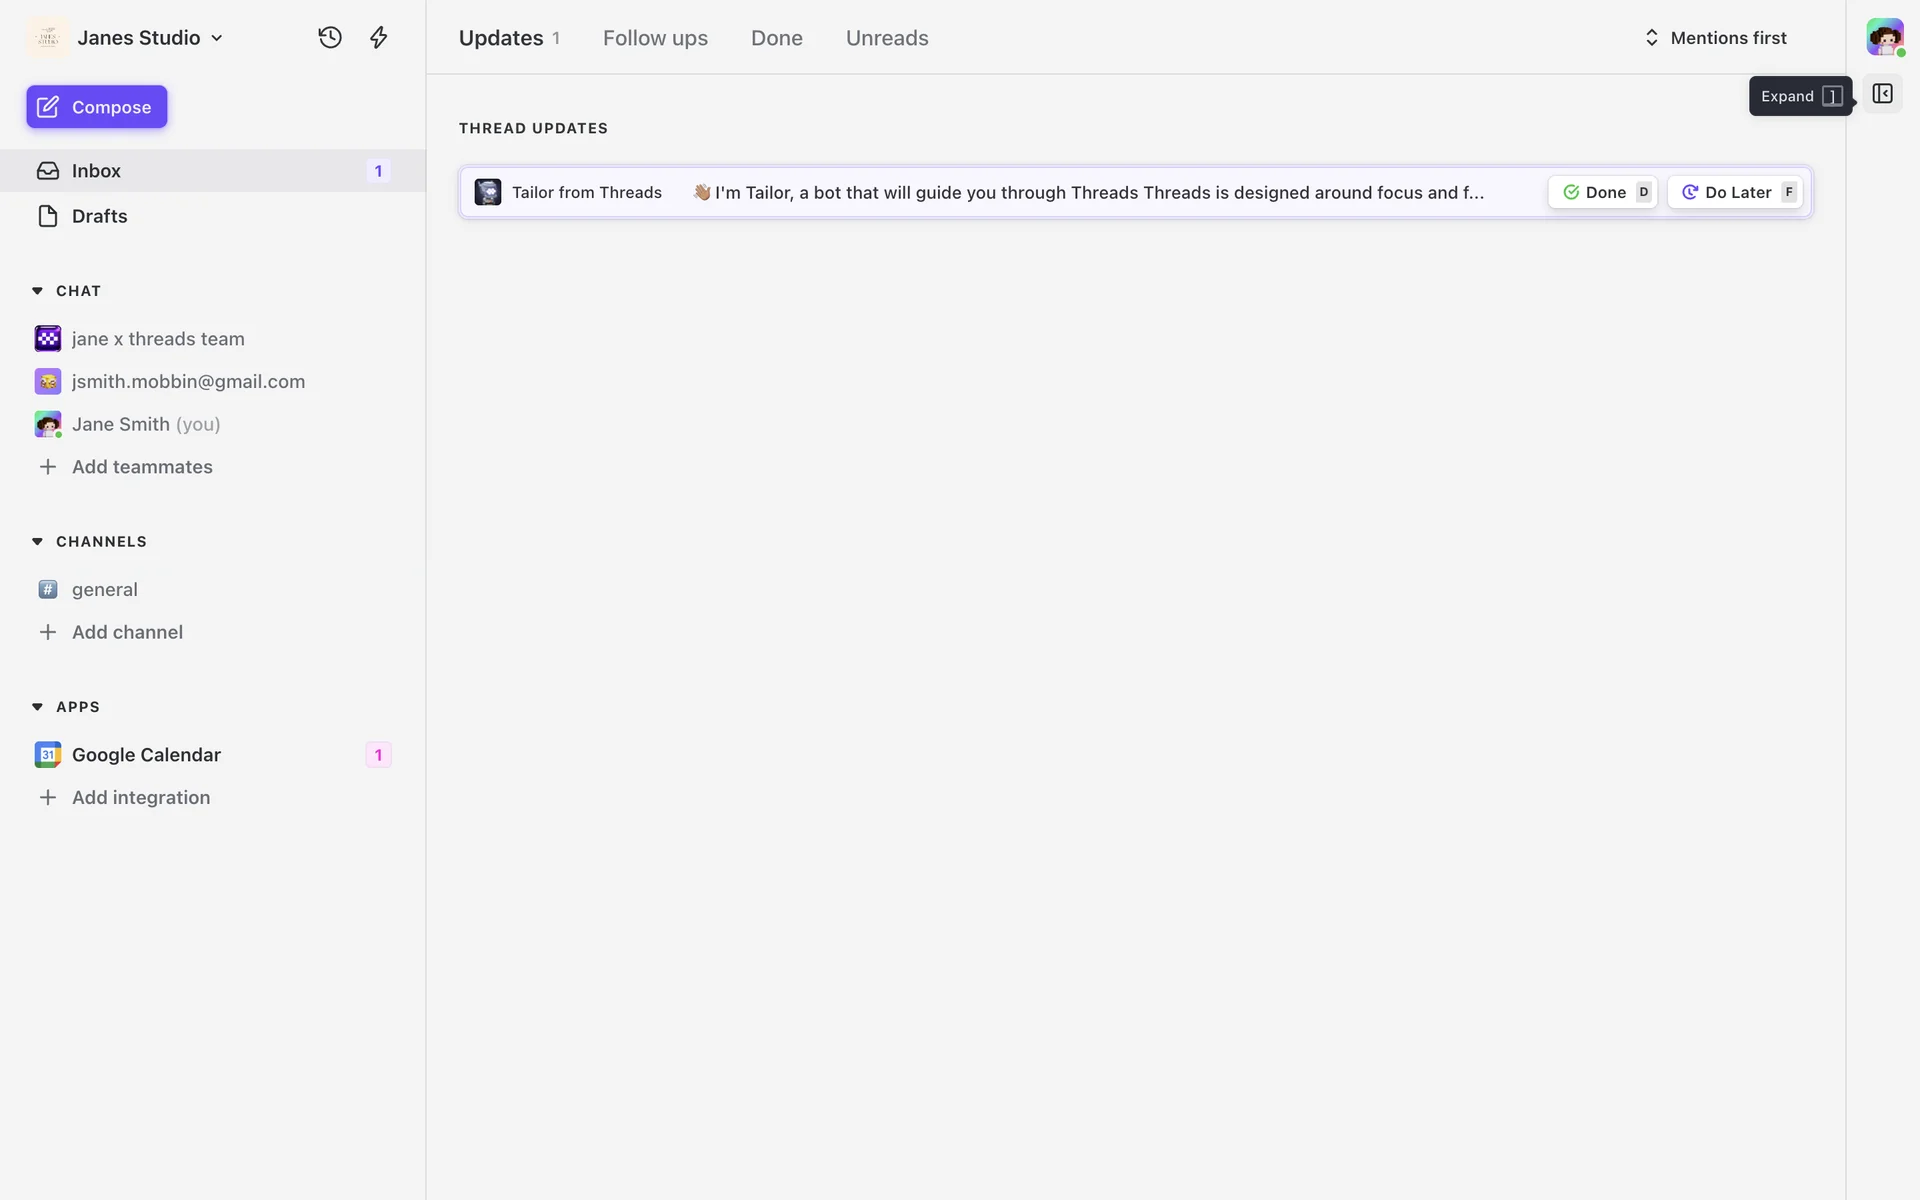This screenshot has width=1920, height=1200.
Task: Click Add teammates
Action: [x=141, y=467]
